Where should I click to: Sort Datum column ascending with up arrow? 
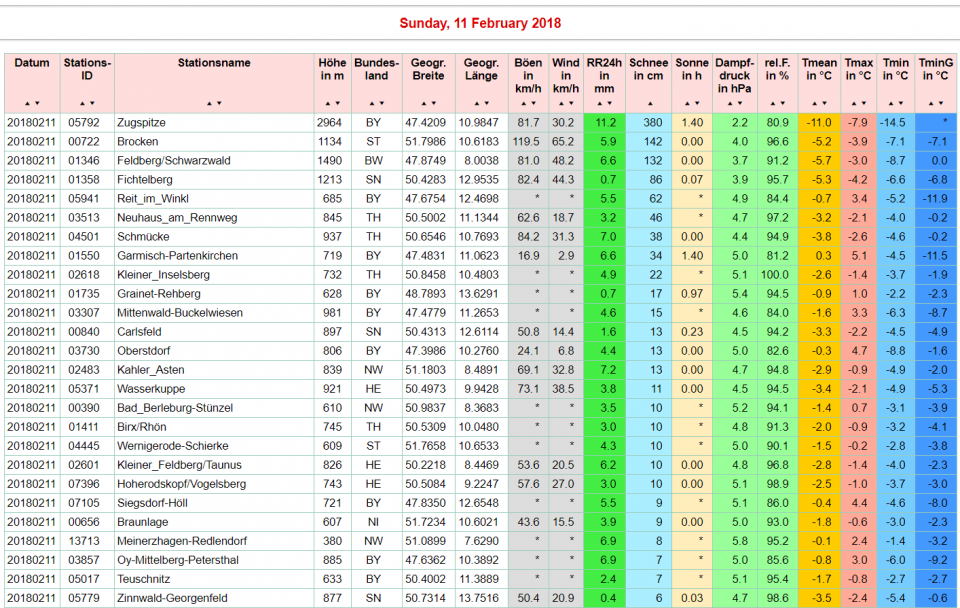pos(27,103)
